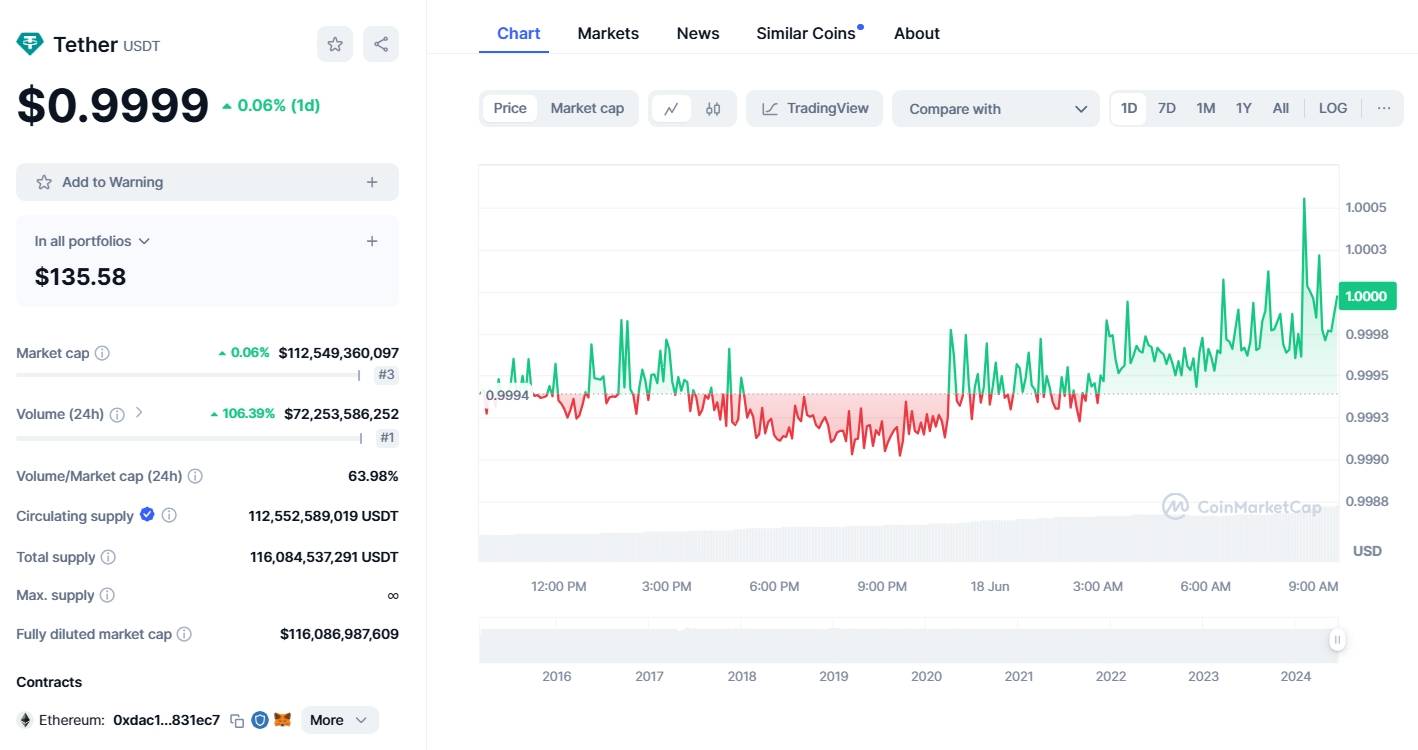
Task: Click the Tether logo icon
Action: tap(30, 44)
